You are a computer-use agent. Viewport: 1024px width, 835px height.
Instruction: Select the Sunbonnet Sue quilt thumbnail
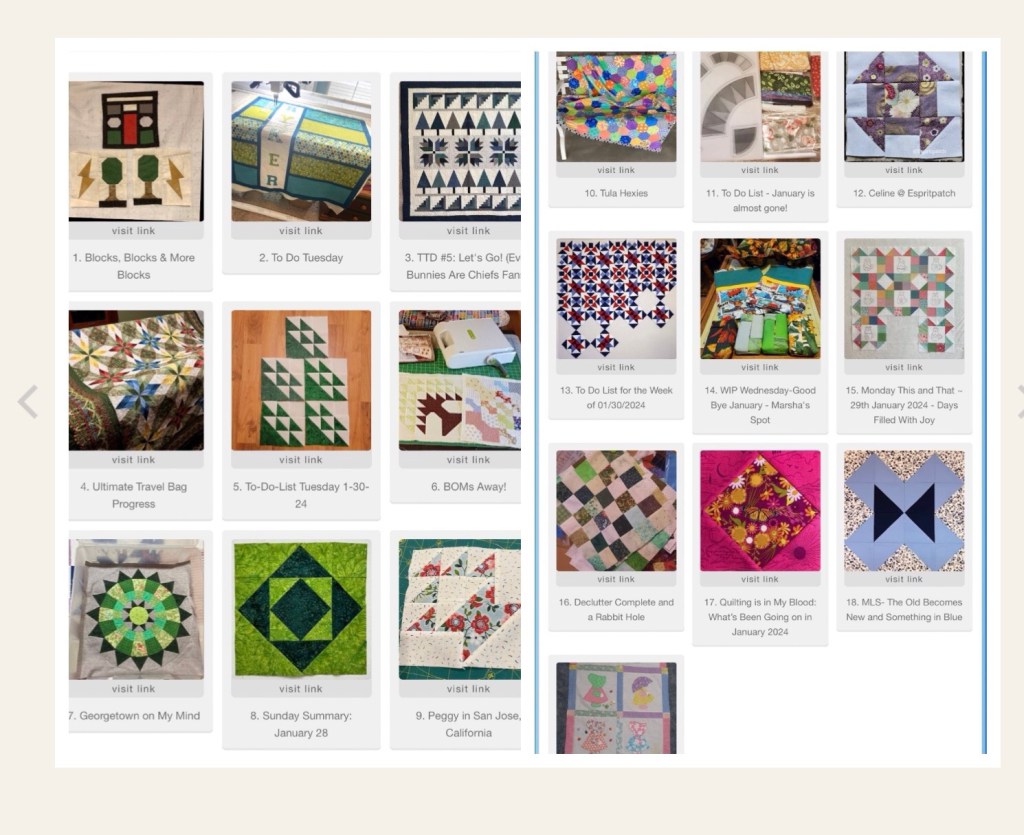click(616, 708)
